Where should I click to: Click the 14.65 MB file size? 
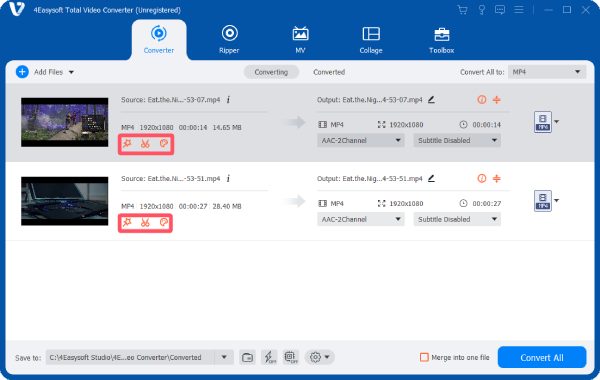pyautogui.click(x=227, y=127)
